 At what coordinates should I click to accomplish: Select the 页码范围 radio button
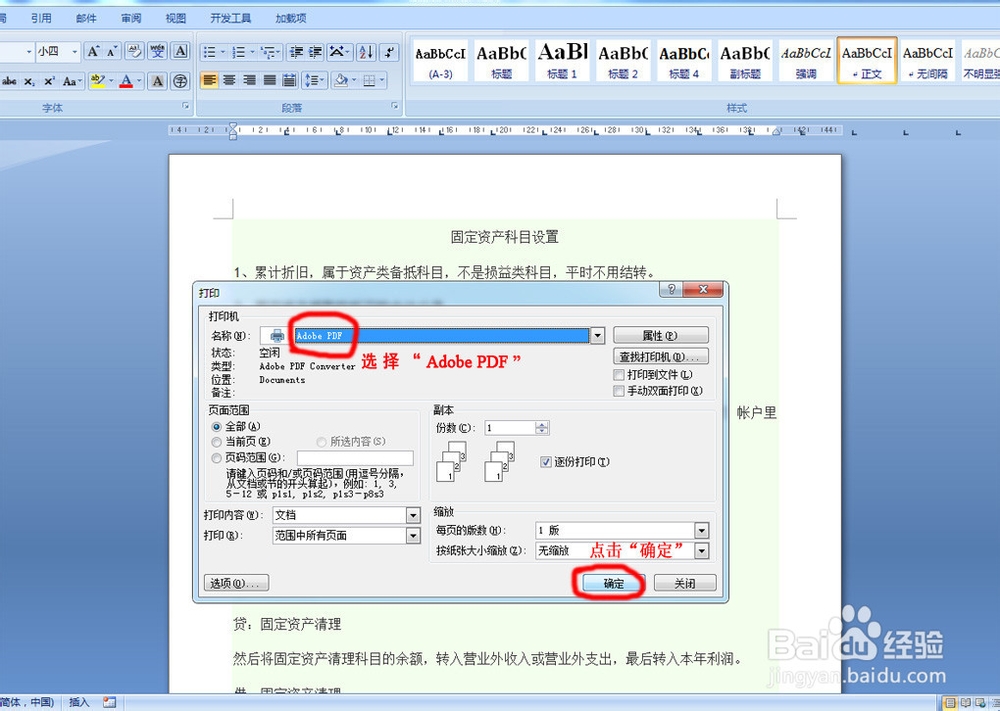217,458
